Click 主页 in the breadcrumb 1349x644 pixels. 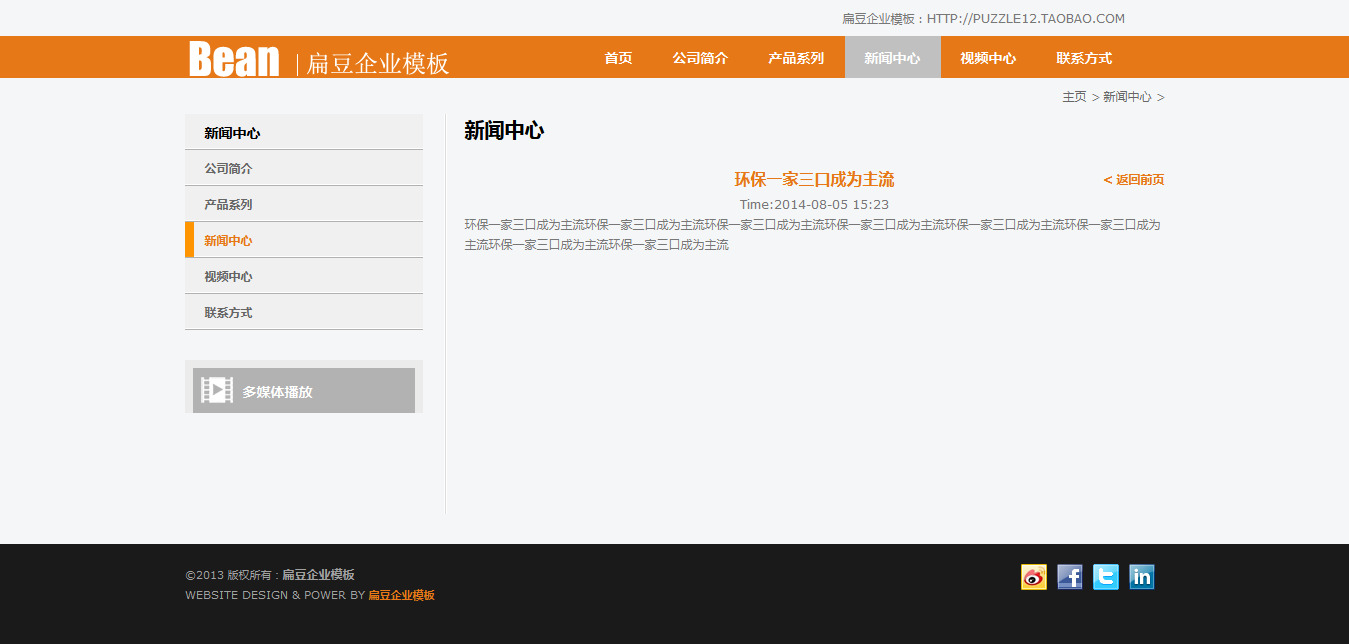pos(1074,97)
